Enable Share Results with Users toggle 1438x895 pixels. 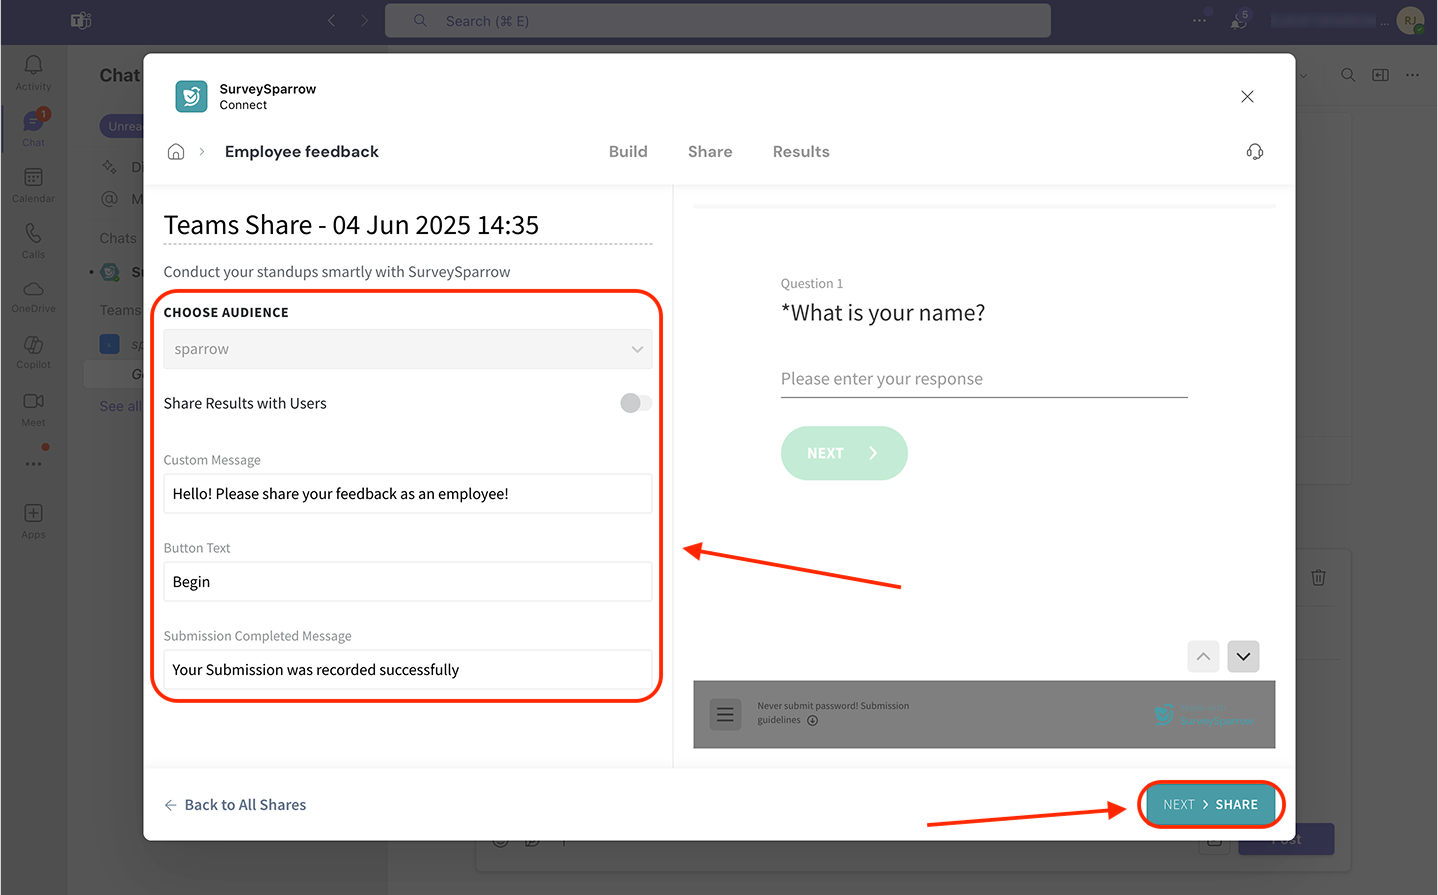635,403
